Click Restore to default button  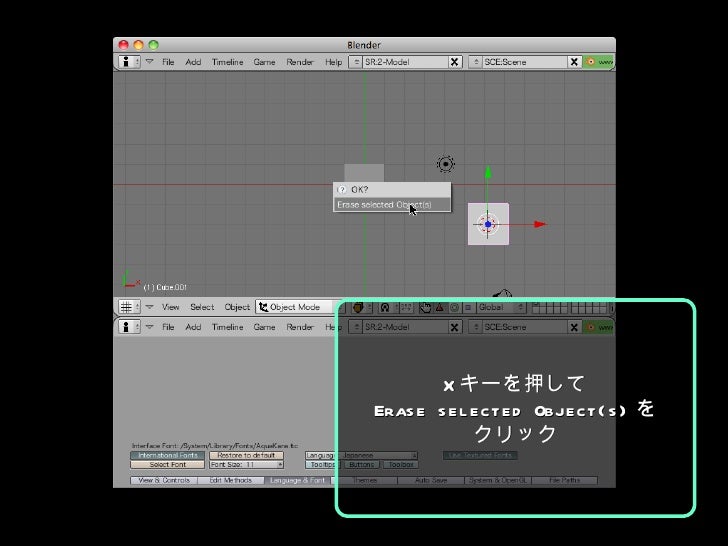[x=247, y=455]
